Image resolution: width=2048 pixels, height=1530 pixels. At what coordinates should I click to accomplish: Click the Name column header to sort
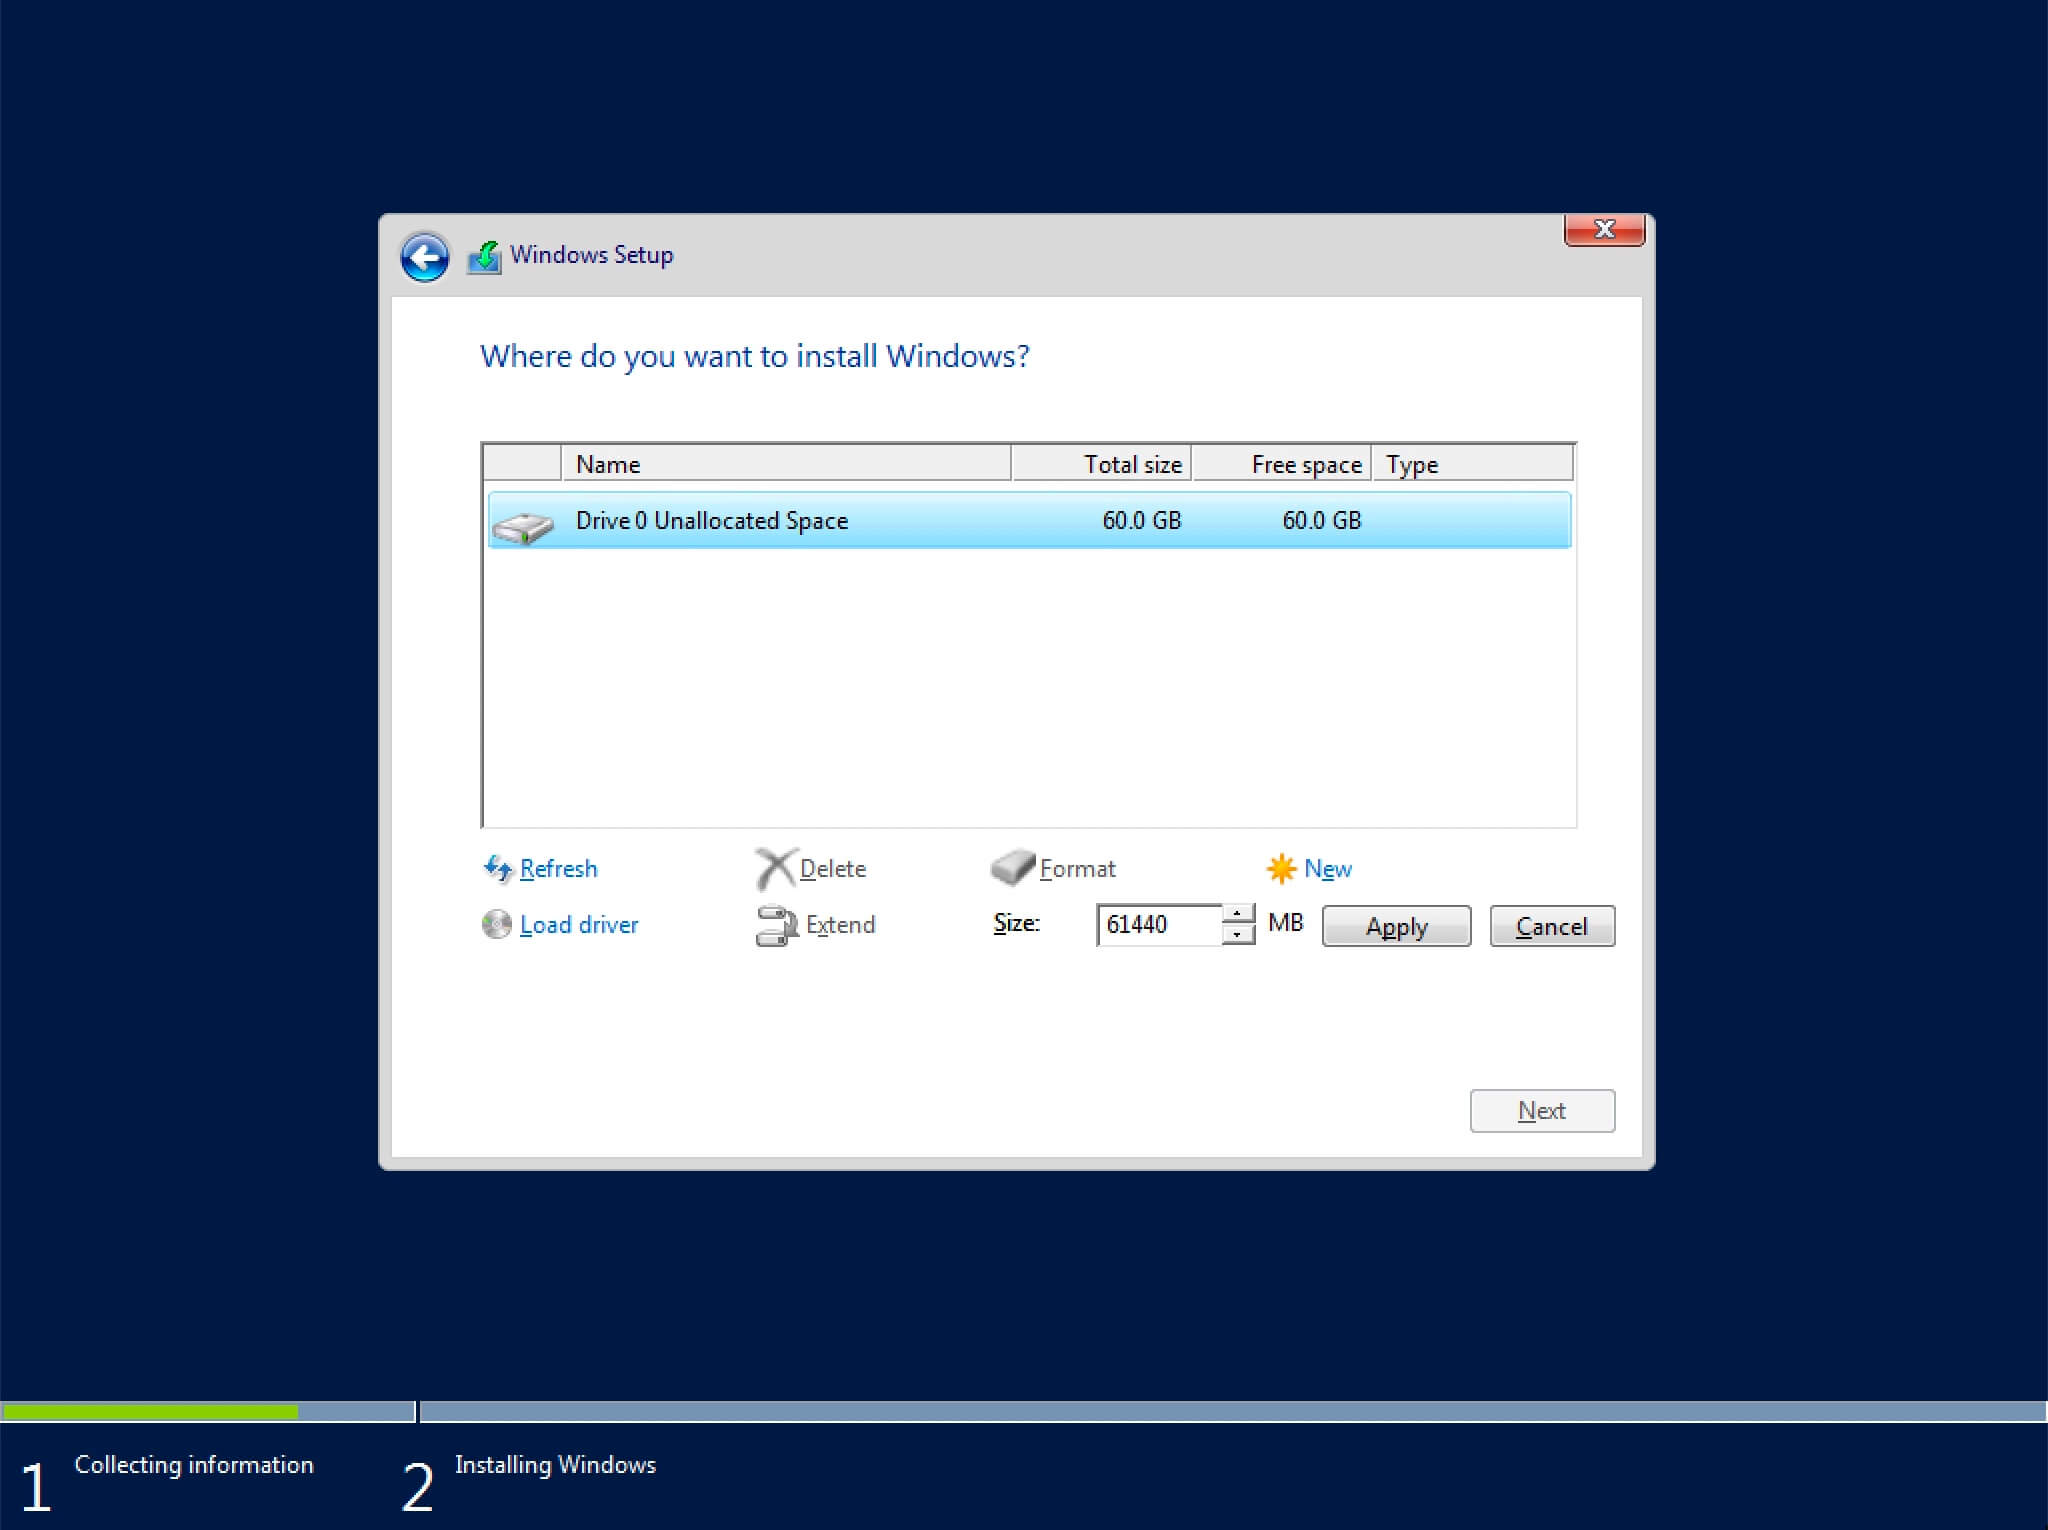pyautogui.click(x=786, y=463)
